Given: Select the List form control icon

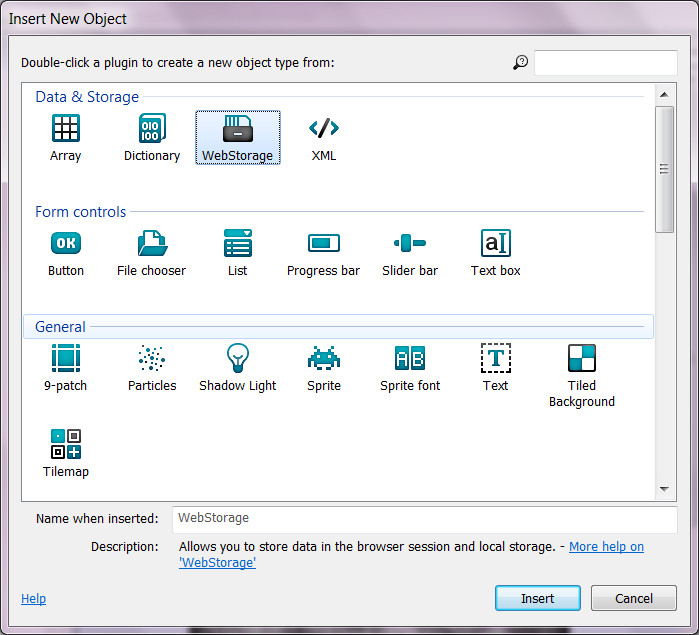Looking at the screenshot, I should point(238,244).
